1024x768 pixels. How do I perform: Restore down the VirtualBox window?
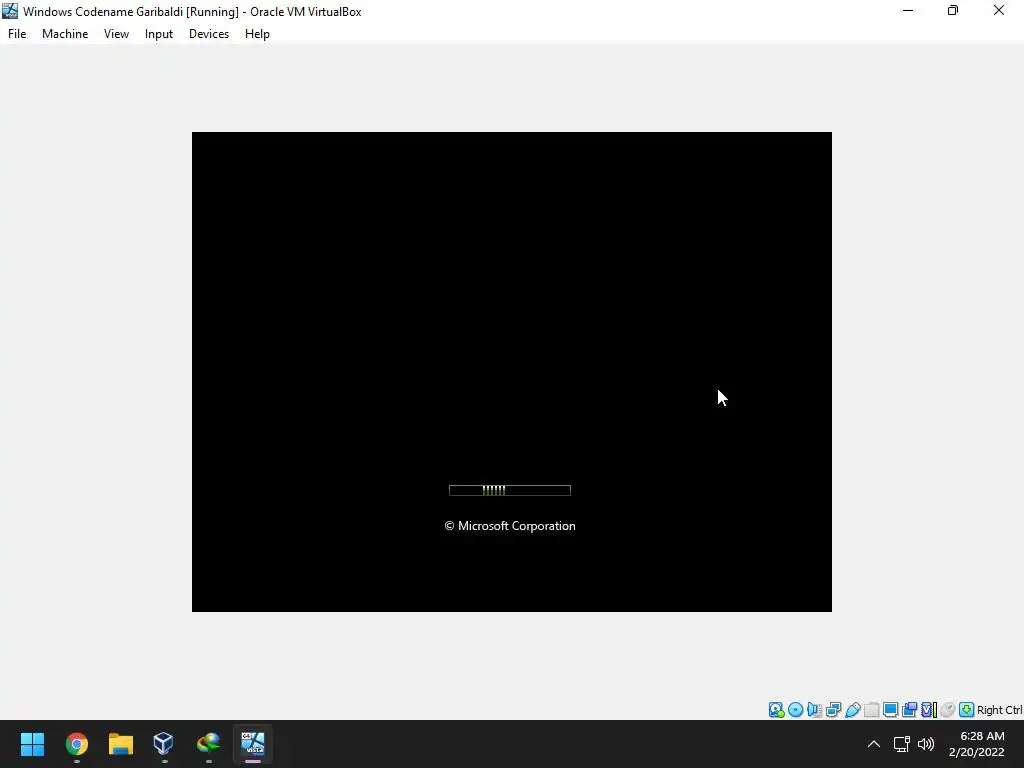(x=953, y=10)
